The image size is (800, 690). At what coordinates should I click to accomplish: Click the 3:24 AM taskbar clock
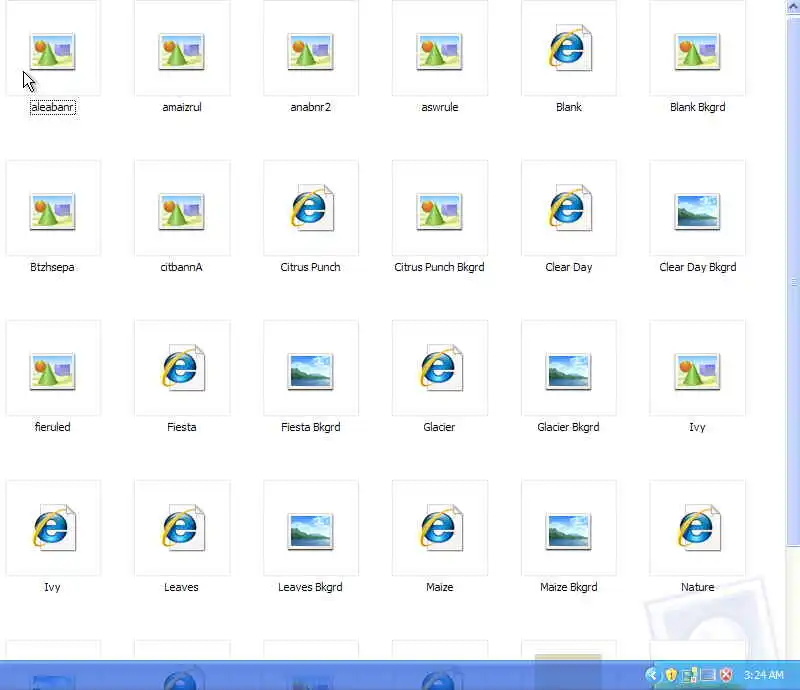coord(763,675)
